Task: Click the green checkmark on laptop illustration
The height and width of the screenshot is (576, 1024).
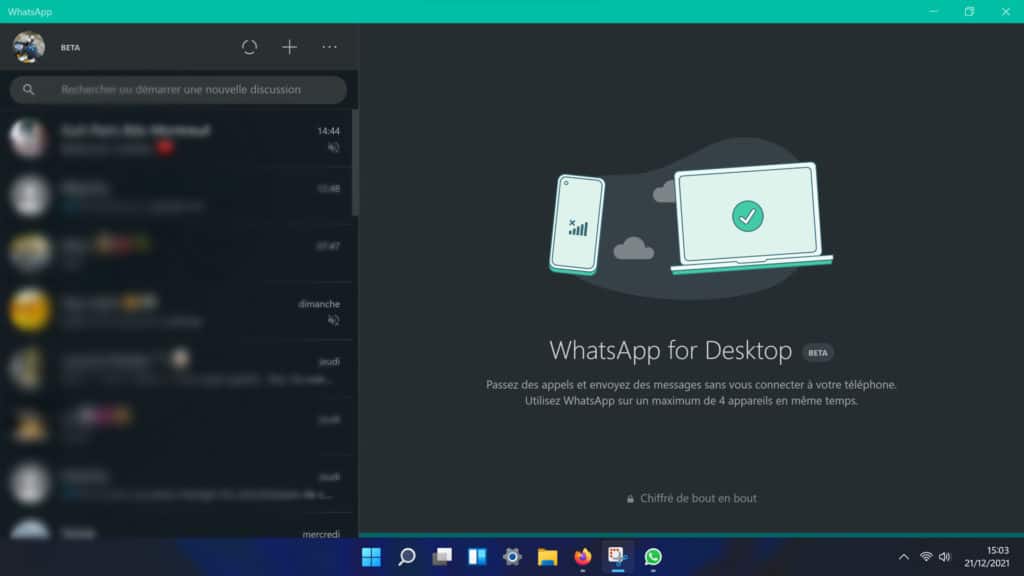Action: coord(748,216)
